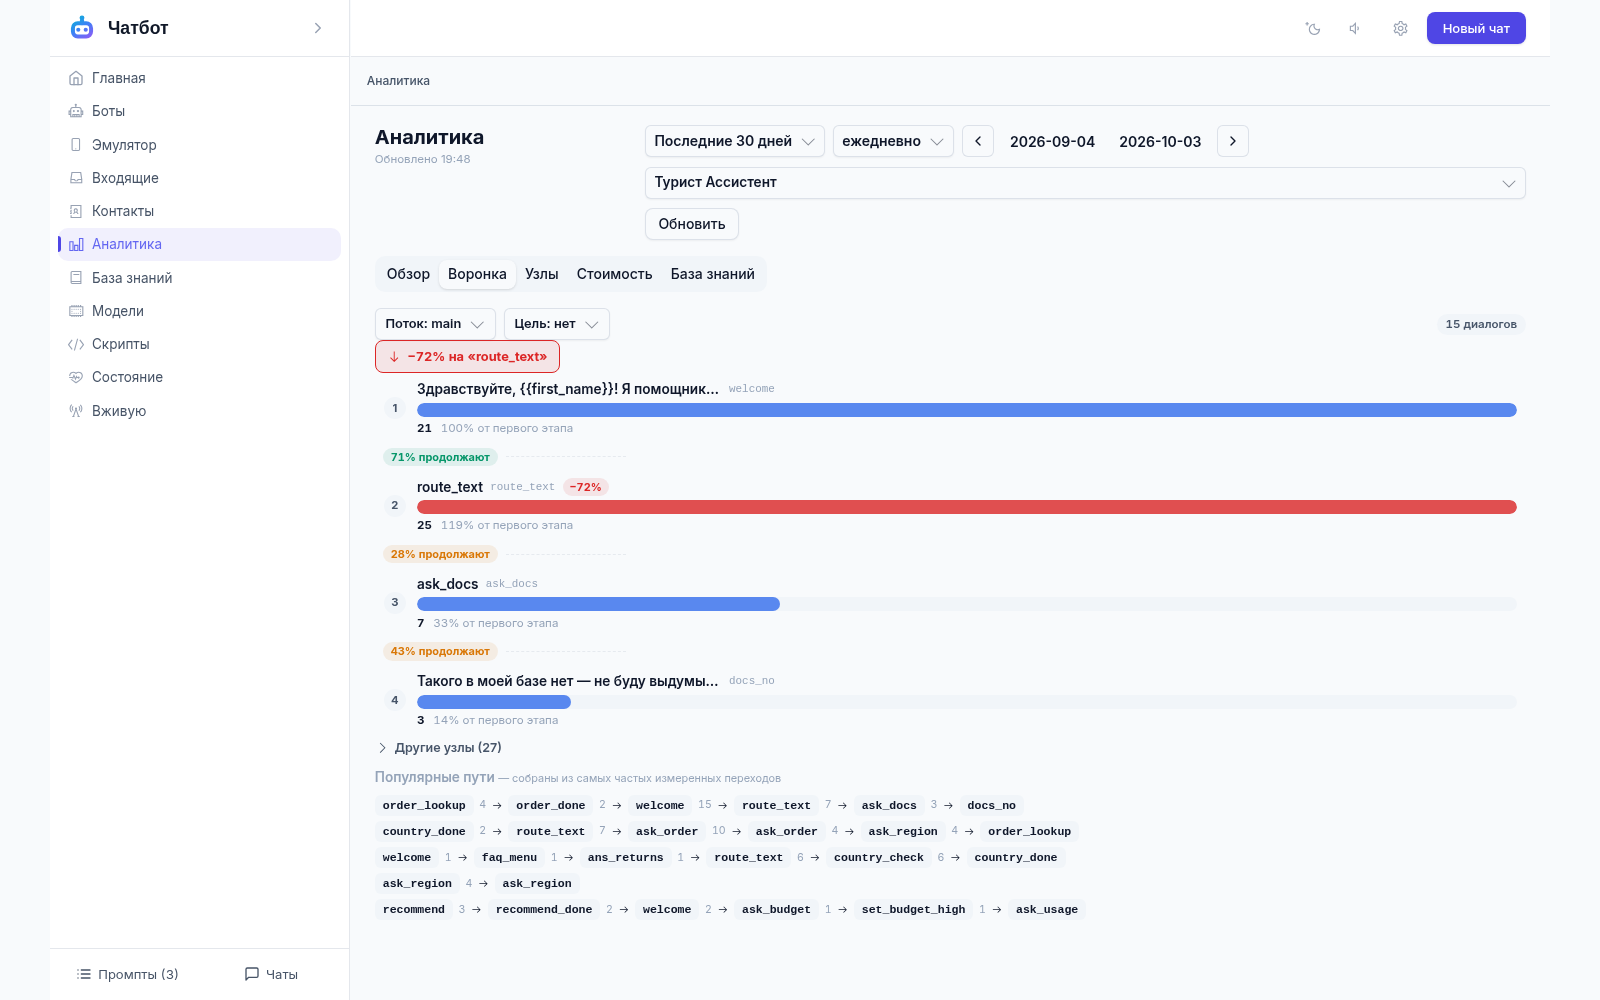Switch to База знаний analytics tab
The width and height of the screenshot is (1600, 1000).
[x=713, y=274]
